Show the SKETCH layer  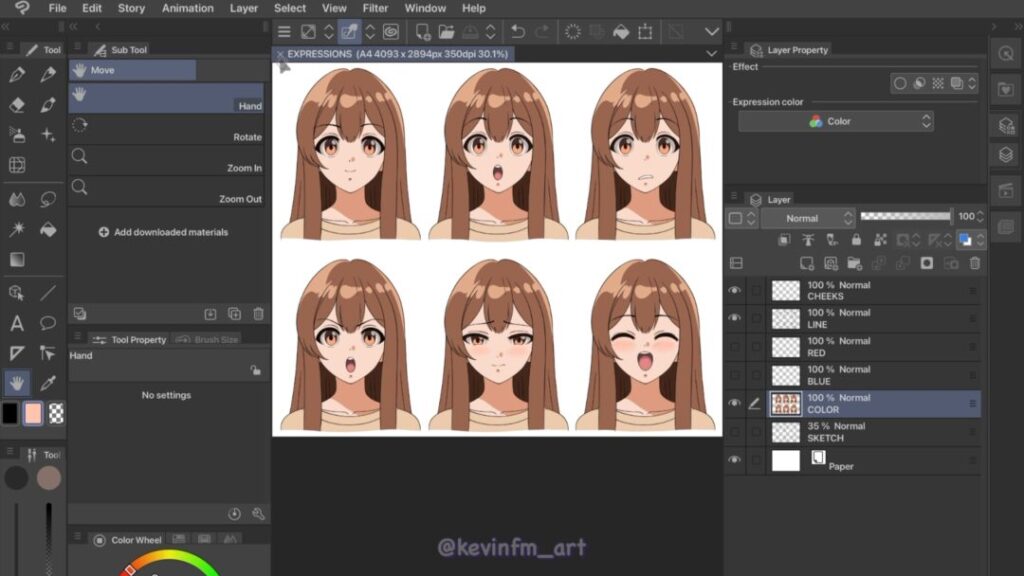point(735,432)
